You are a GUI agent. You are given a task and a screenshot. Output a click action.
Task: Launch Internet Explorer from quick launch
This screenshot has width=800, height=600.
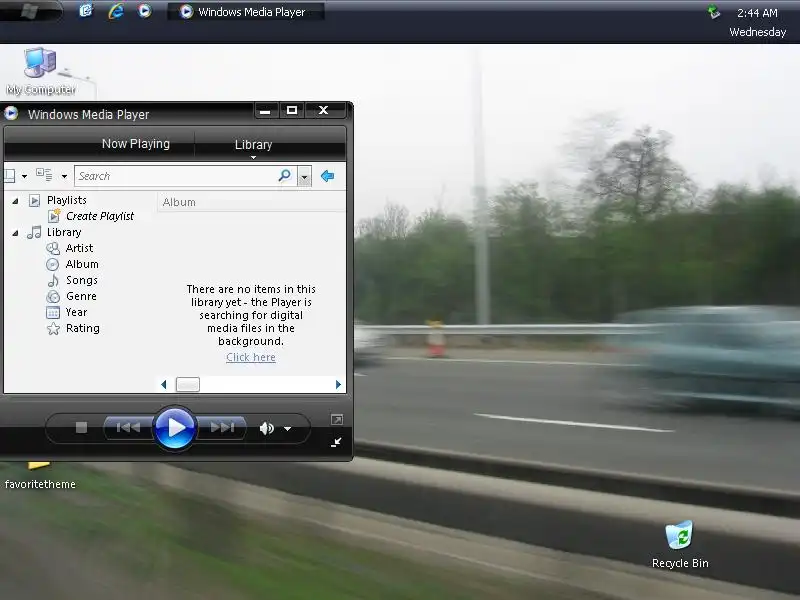pos(116,11)
